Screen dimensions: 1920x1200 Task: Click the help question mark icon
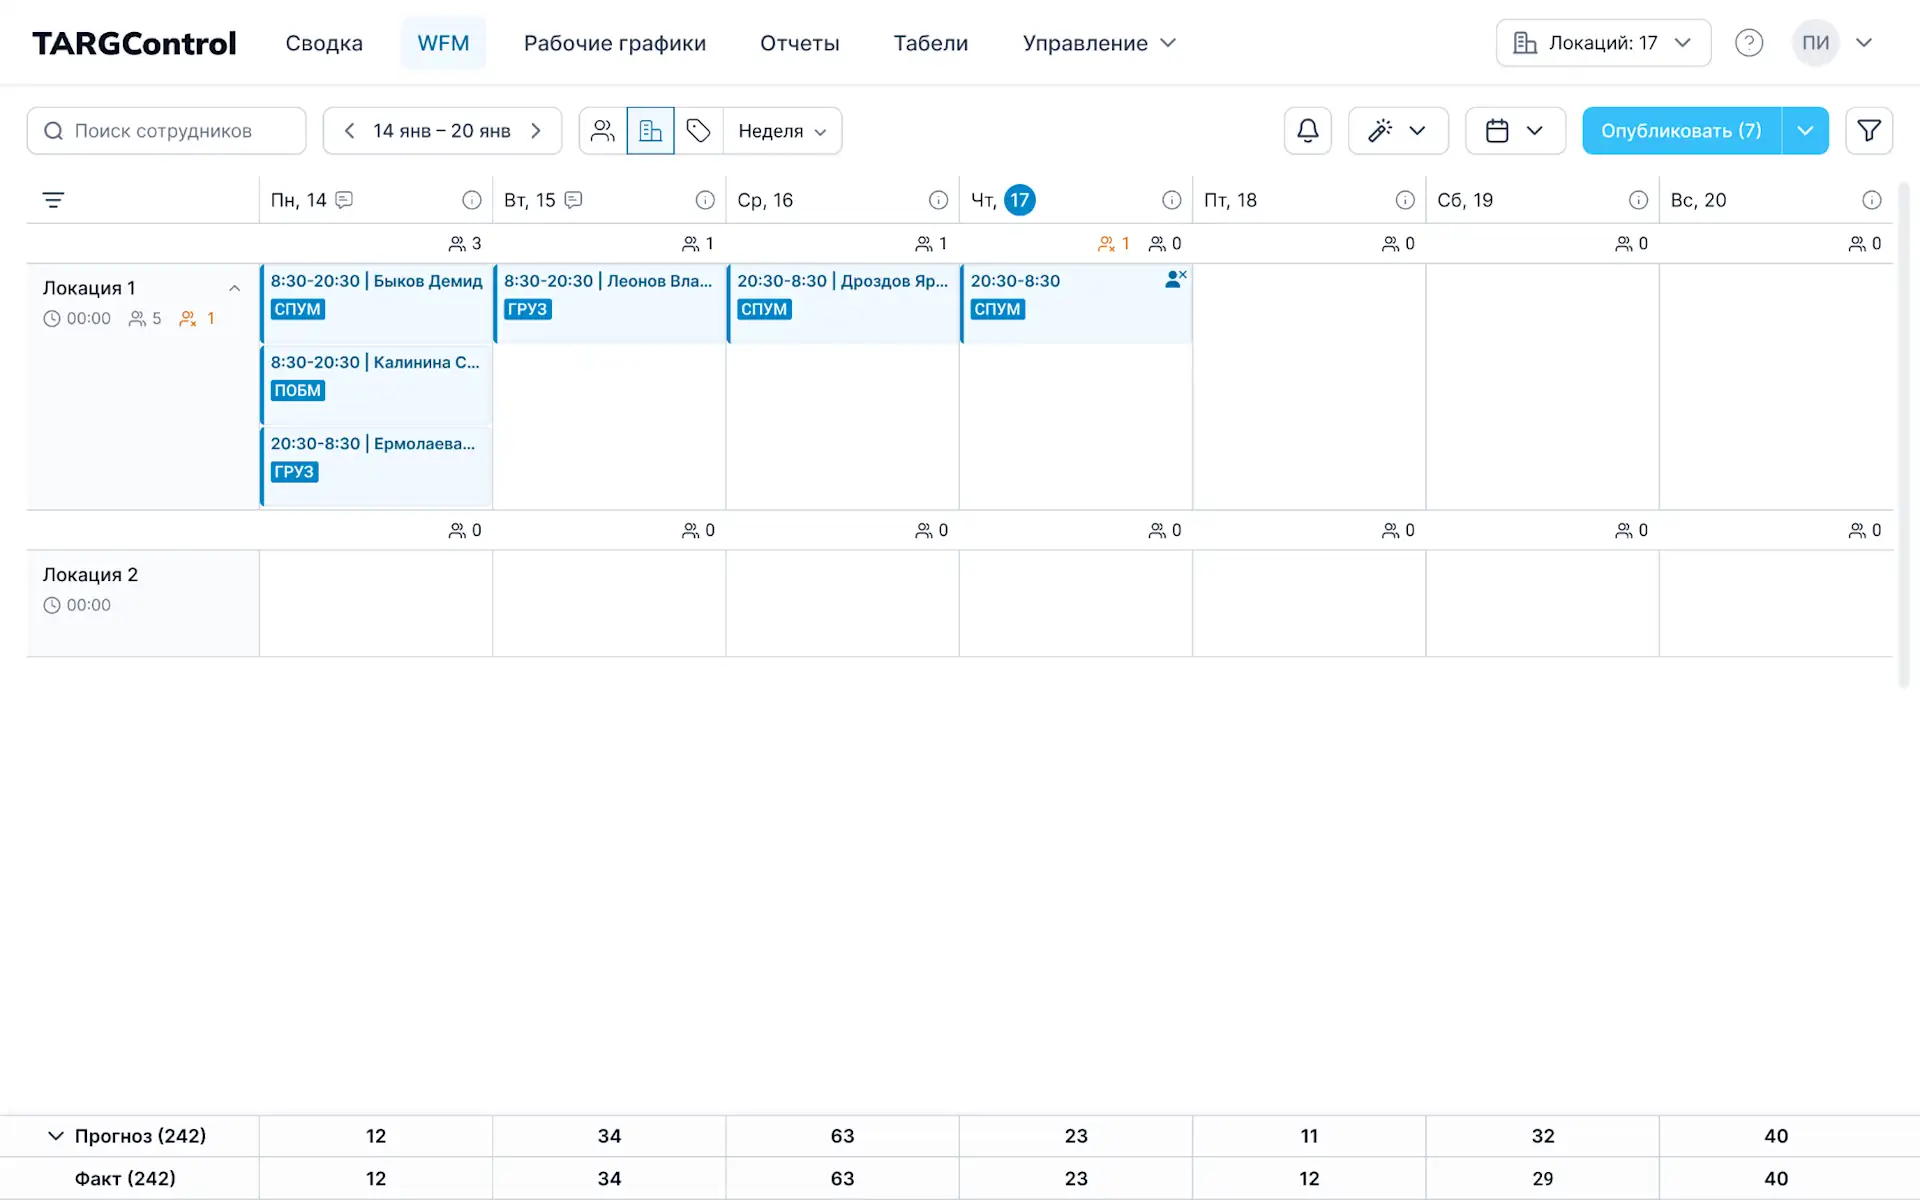tap(1748, 43)
